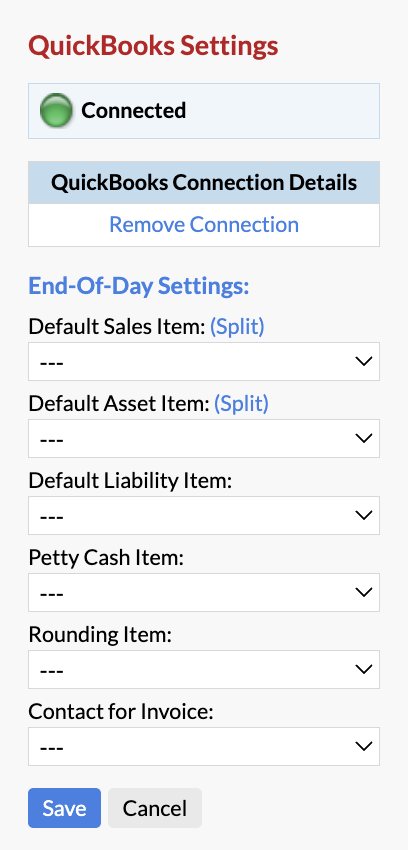Screen dimensions: 408x850
Task: Click Split link beside Default Sales Item
Action: 237,327
